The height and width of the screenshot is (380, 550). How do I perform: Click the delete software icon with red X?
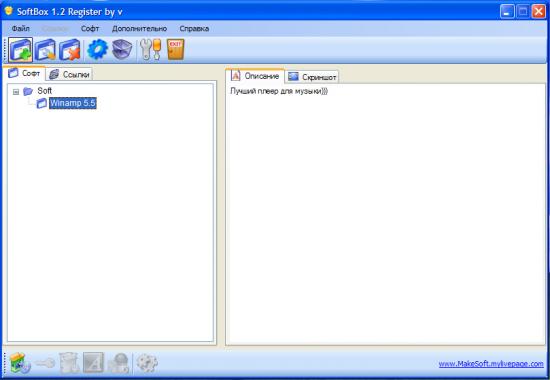[70, 50]
